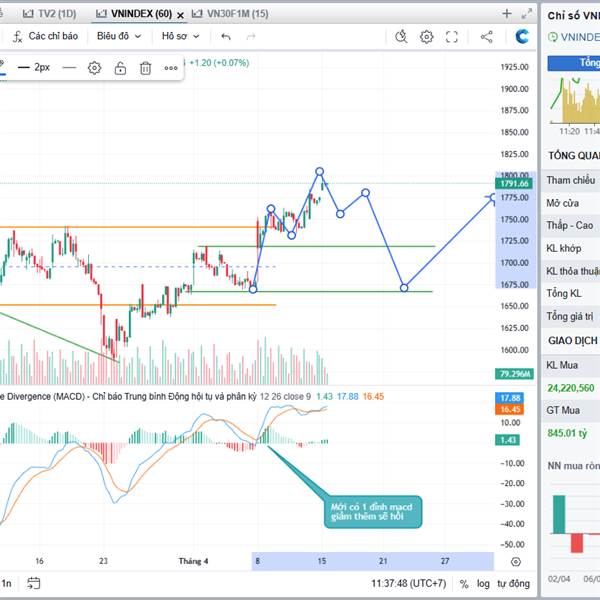Switch to the TV2 (1D) tab
Screen dimensions: 600x600
[50, 14]
